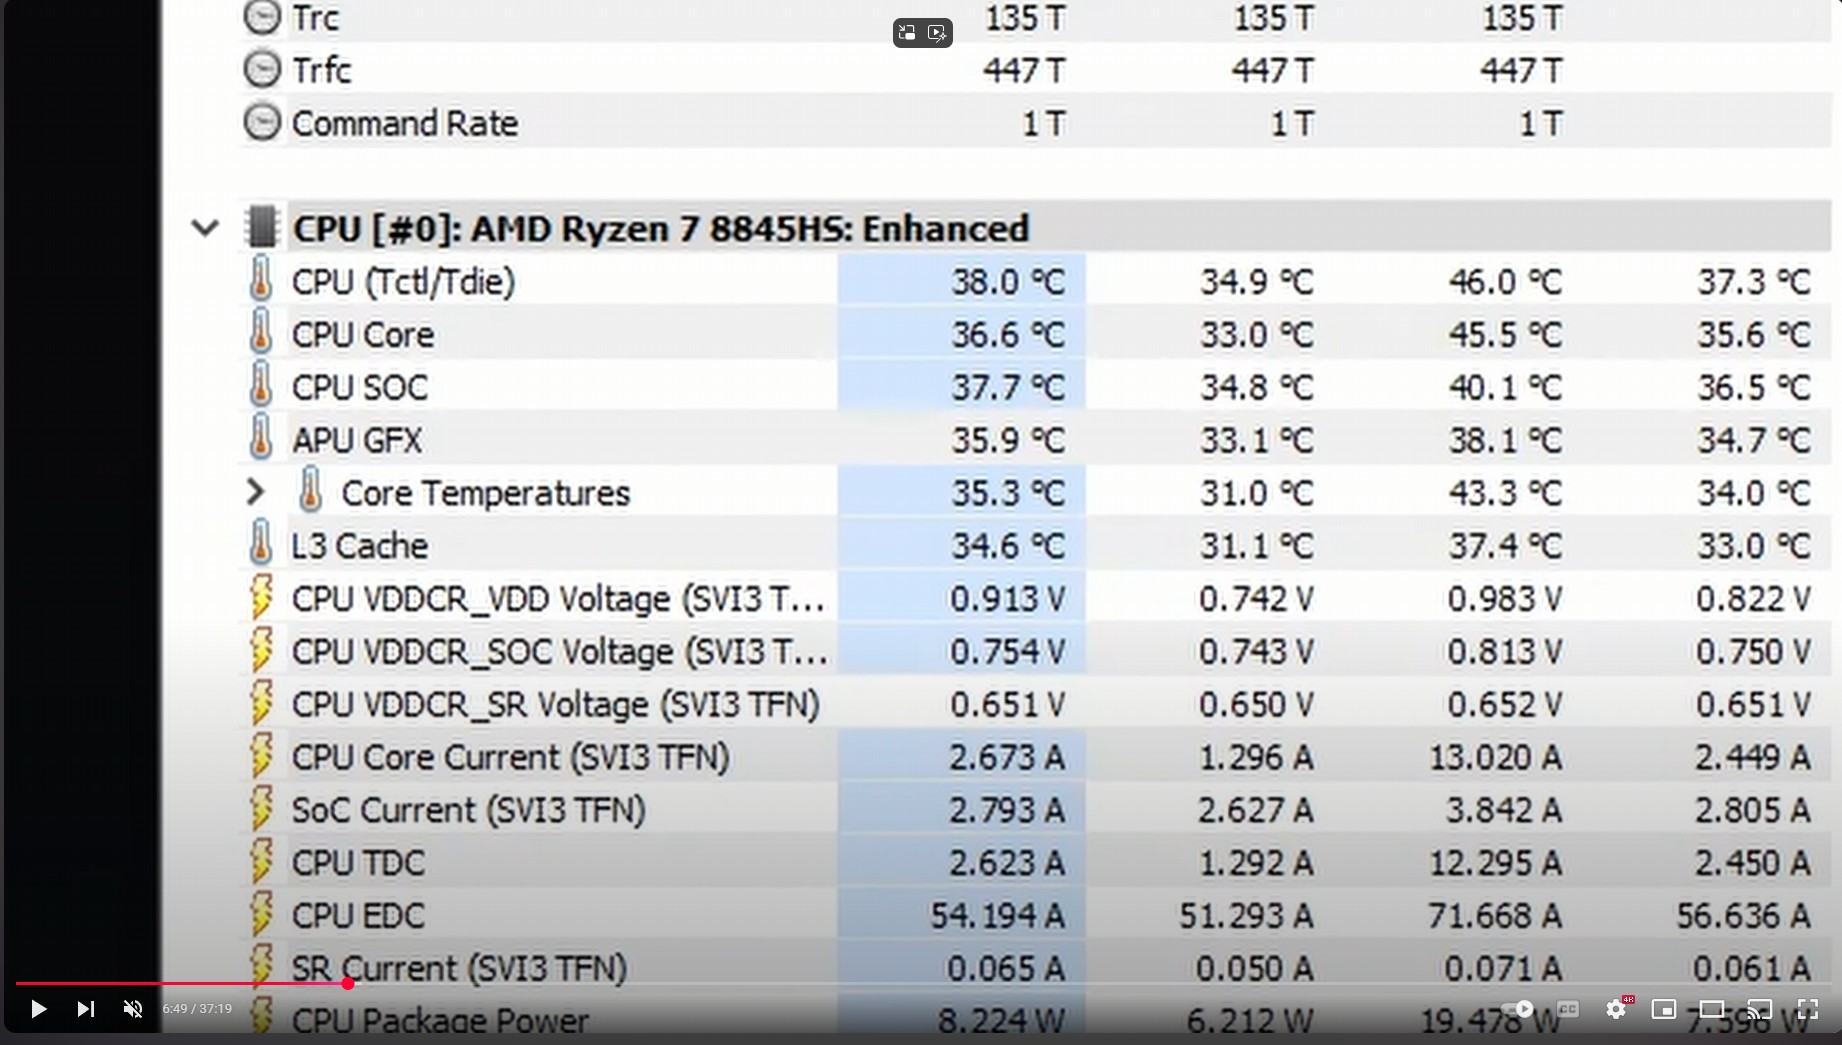1842x1045 pixels.
Task: Click the CPU (Tctl/Tdie) thermometer icon
Action: pyautogui.click(x=260, y=280)
